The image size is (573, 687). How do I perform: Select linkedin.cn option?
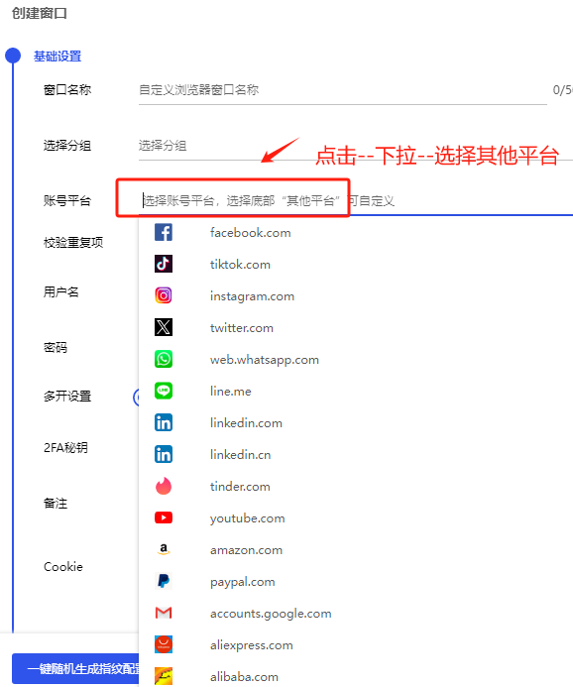[240, 455]
